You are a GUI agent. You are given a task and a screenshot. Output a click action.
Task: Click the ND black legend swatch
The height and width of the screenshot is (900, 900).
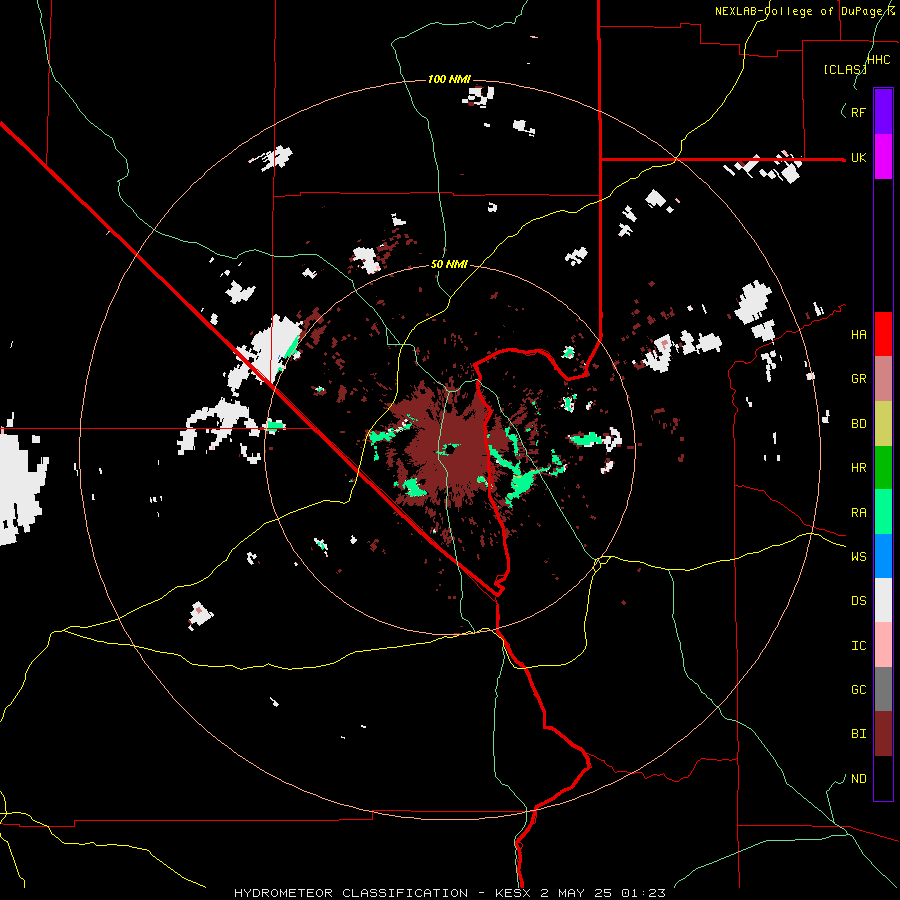(883, 778)
